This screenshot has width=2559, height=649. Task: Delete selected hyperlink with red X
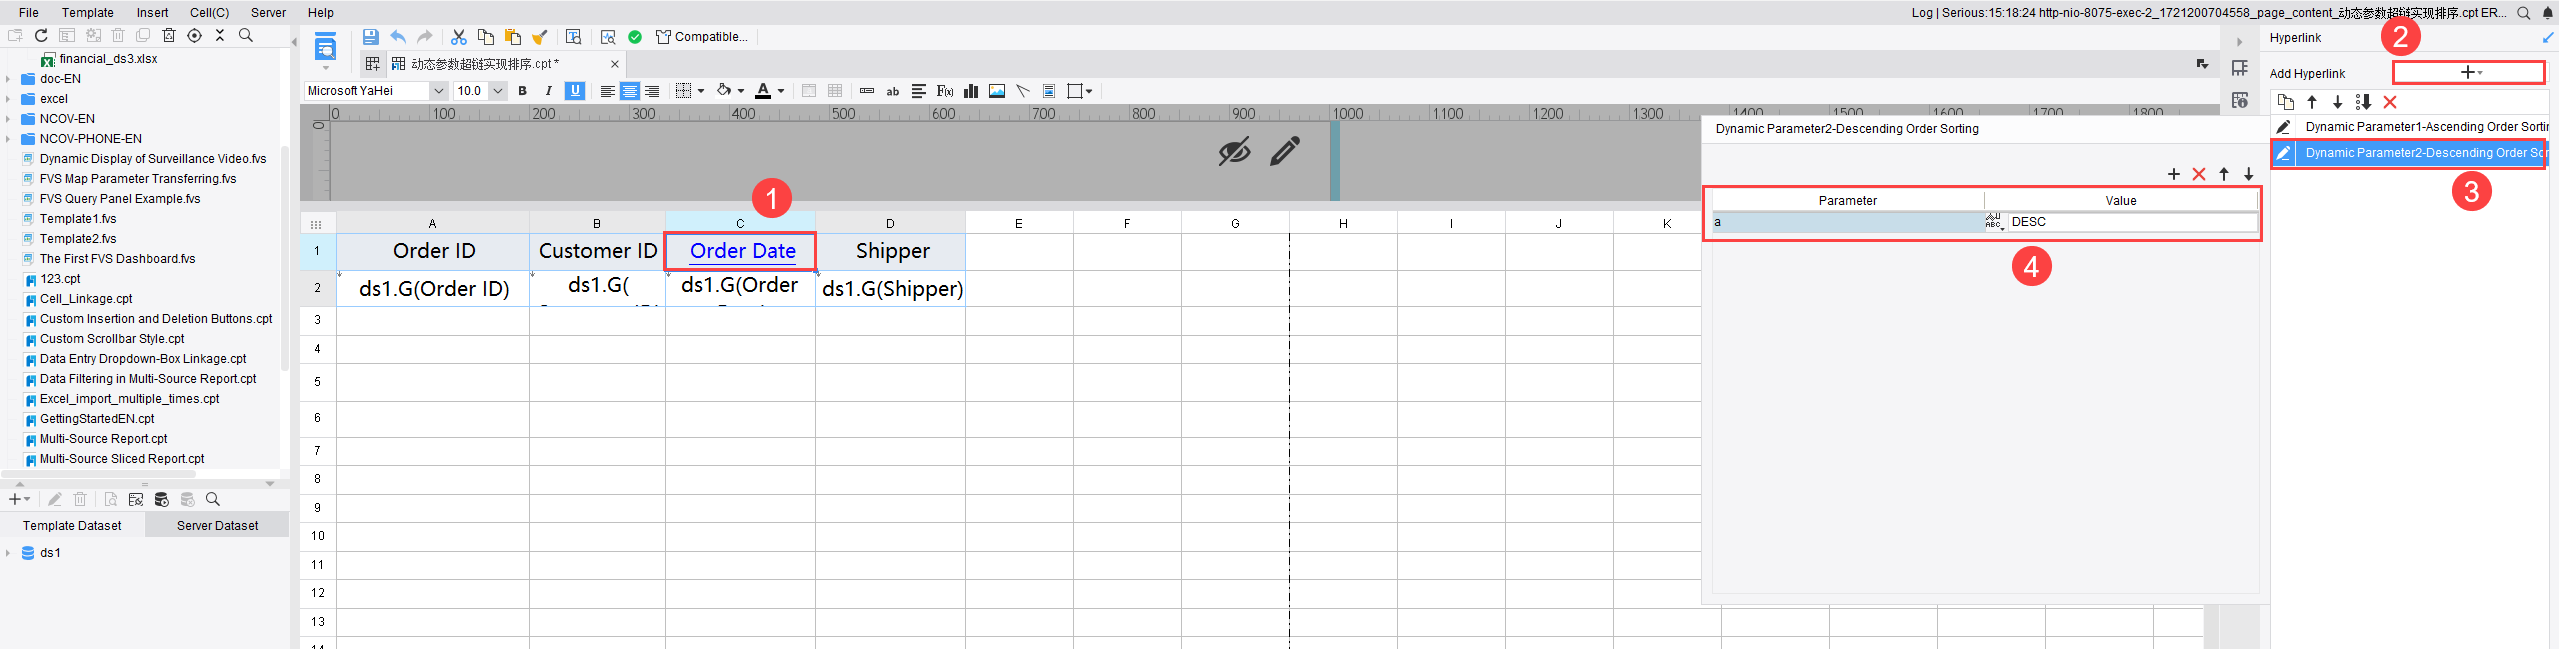tap(2390, 102)
